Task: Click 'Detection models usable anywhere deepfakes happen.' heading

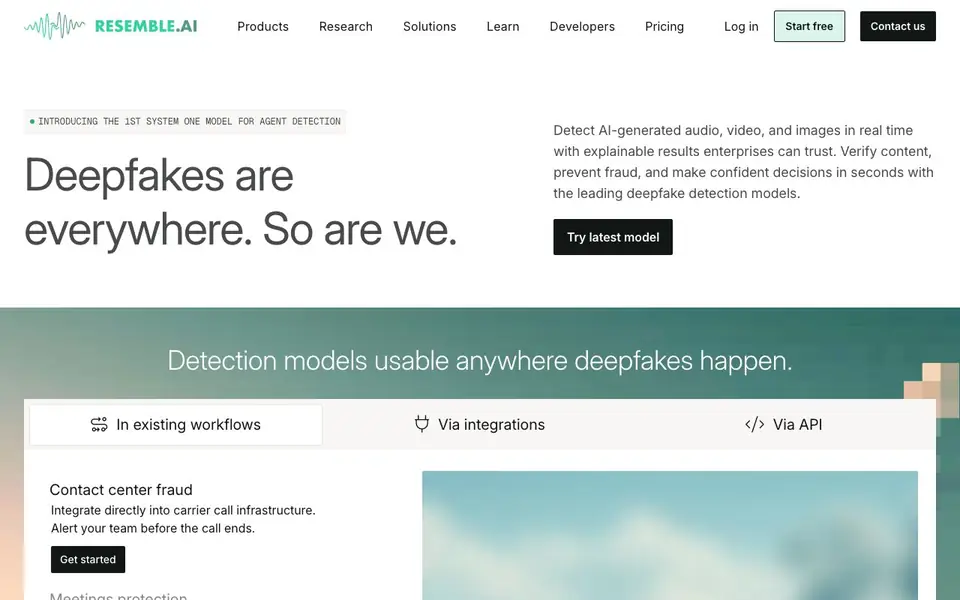Action: click(480, 361)
